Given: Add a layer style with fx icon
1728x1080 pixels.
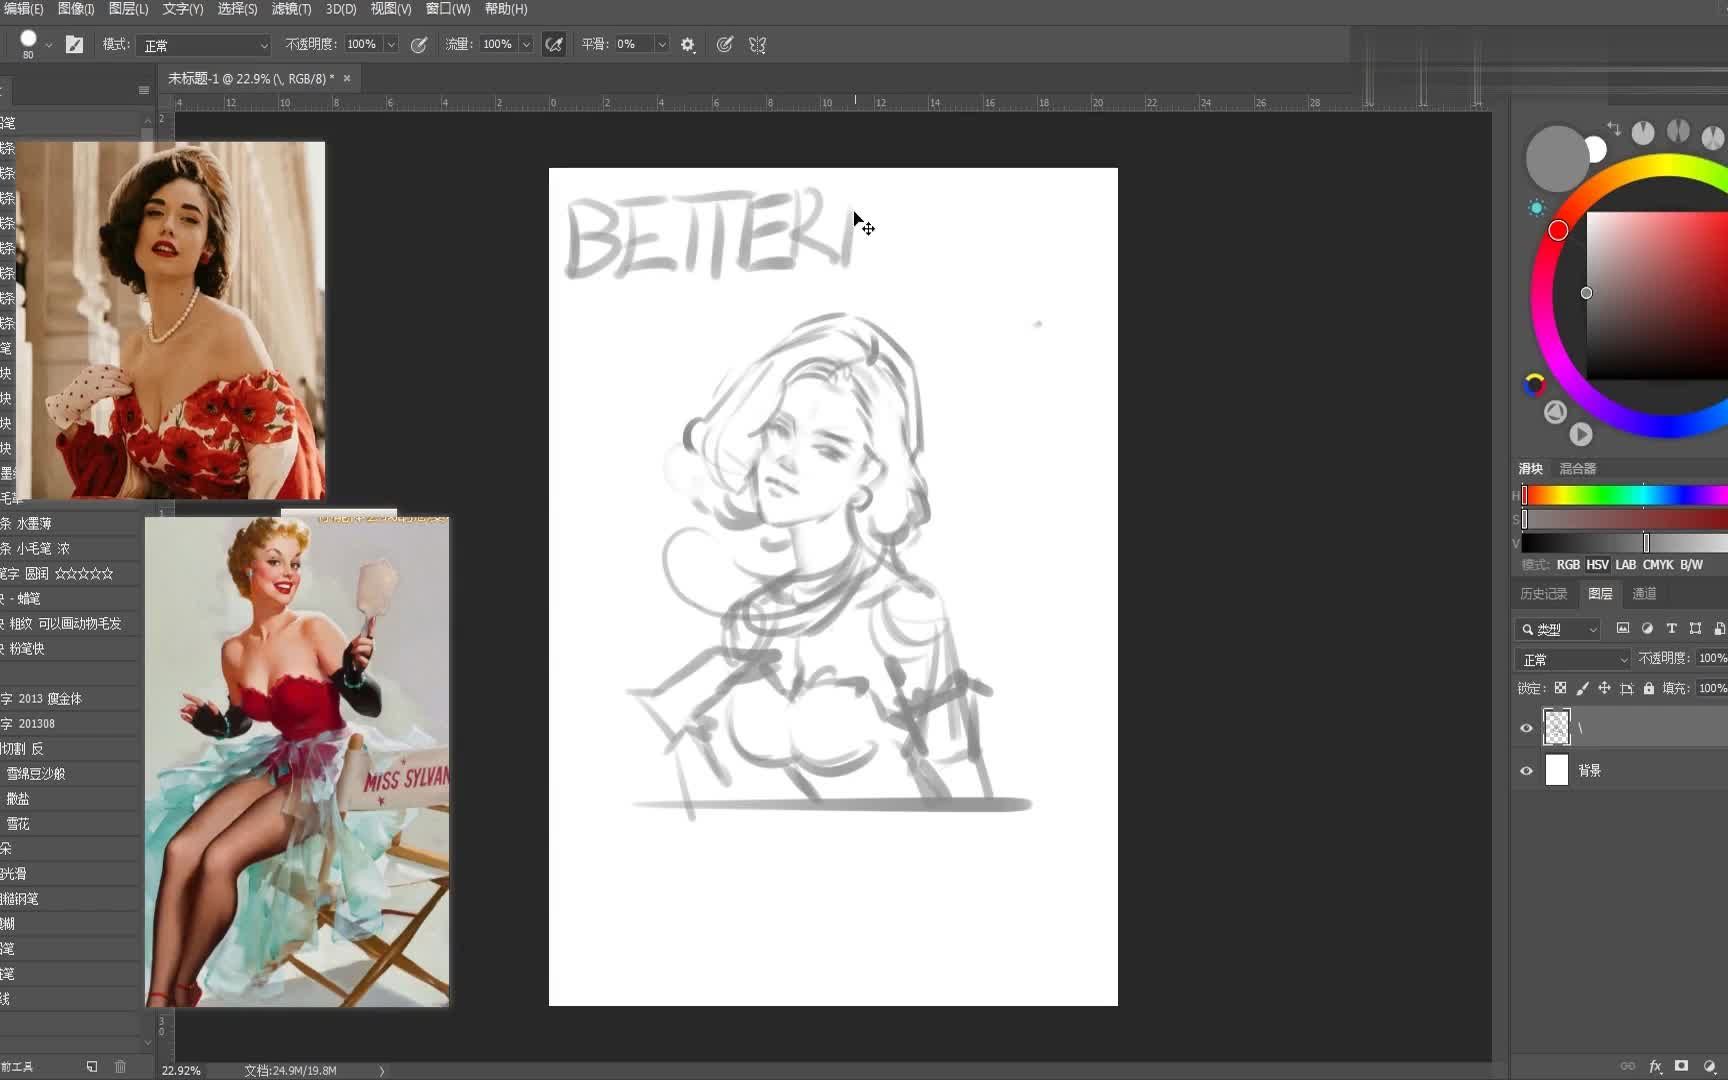Looking at the screenshot, I should pyautogui.click(x=1655, y=1066).
